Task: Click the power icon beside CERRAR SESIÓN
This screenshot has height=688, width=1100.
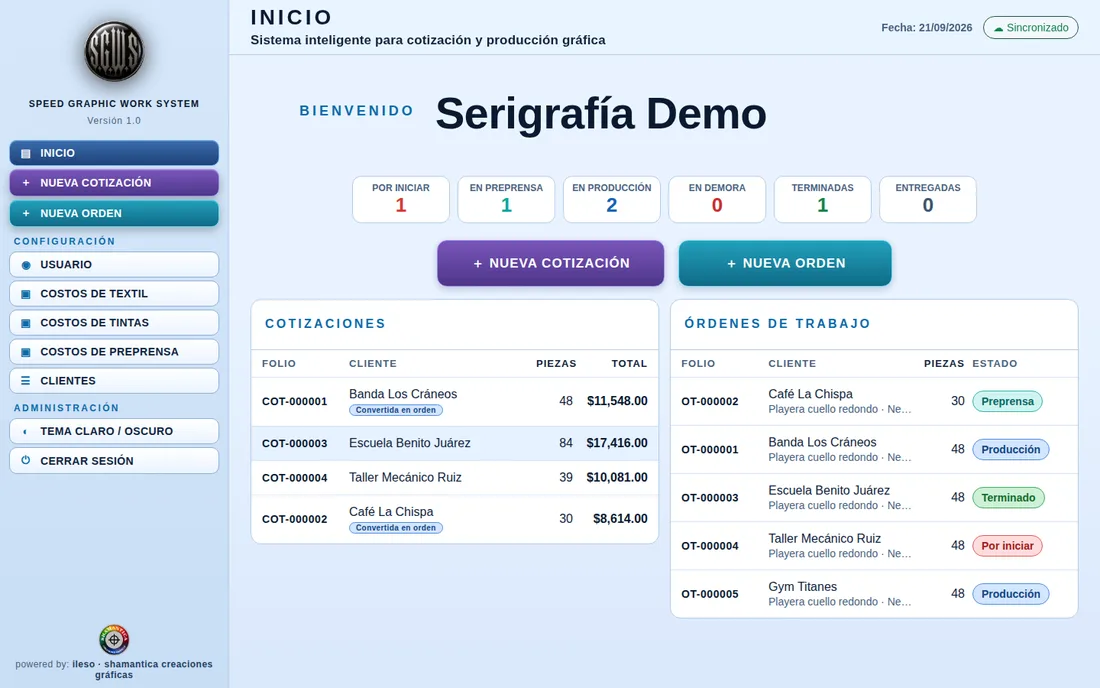Action: point(26,461)
